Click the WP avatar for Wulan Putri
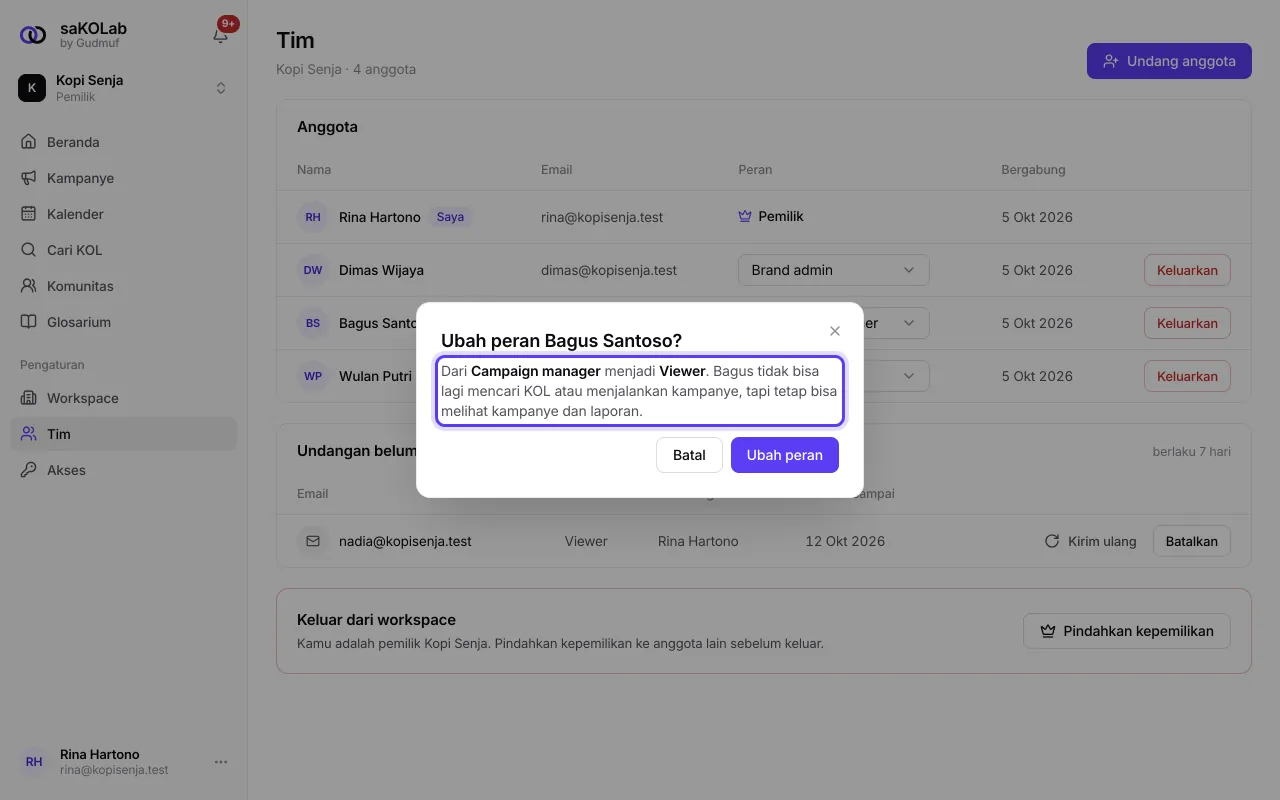The image size is (1280, 800). tap(313, 376)
